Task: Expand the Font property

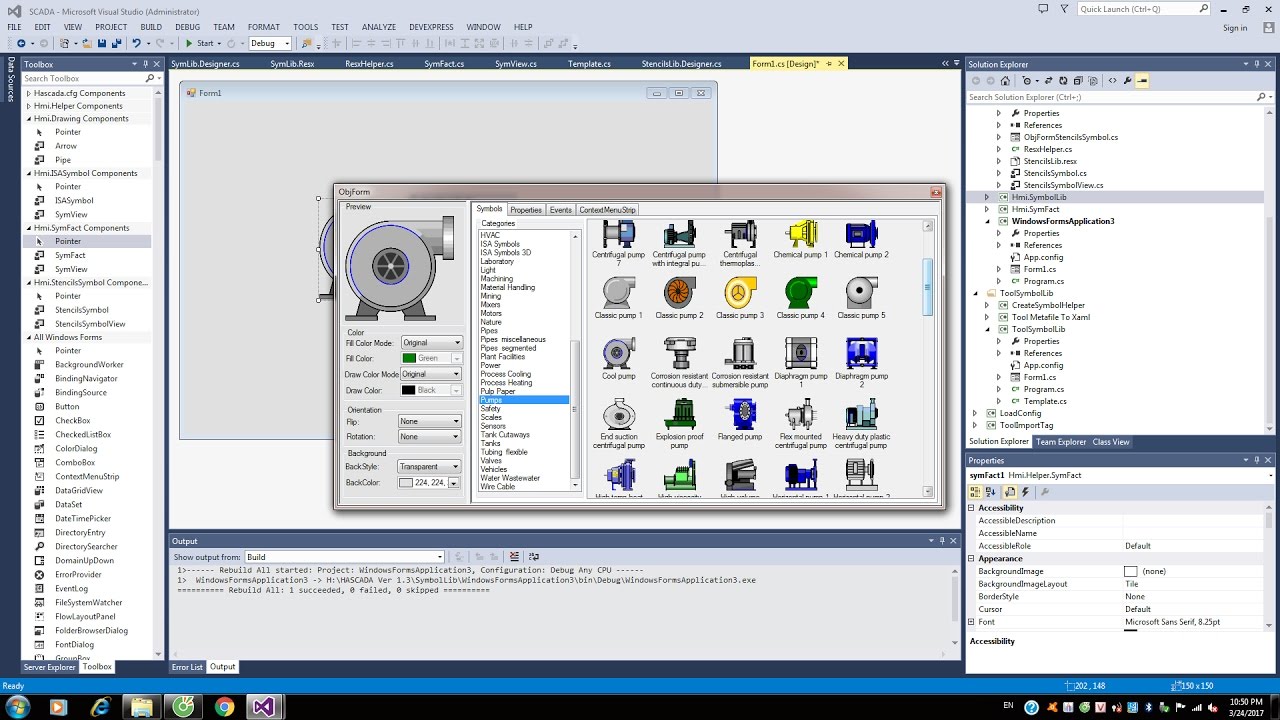Action: [x=972, y=622]
